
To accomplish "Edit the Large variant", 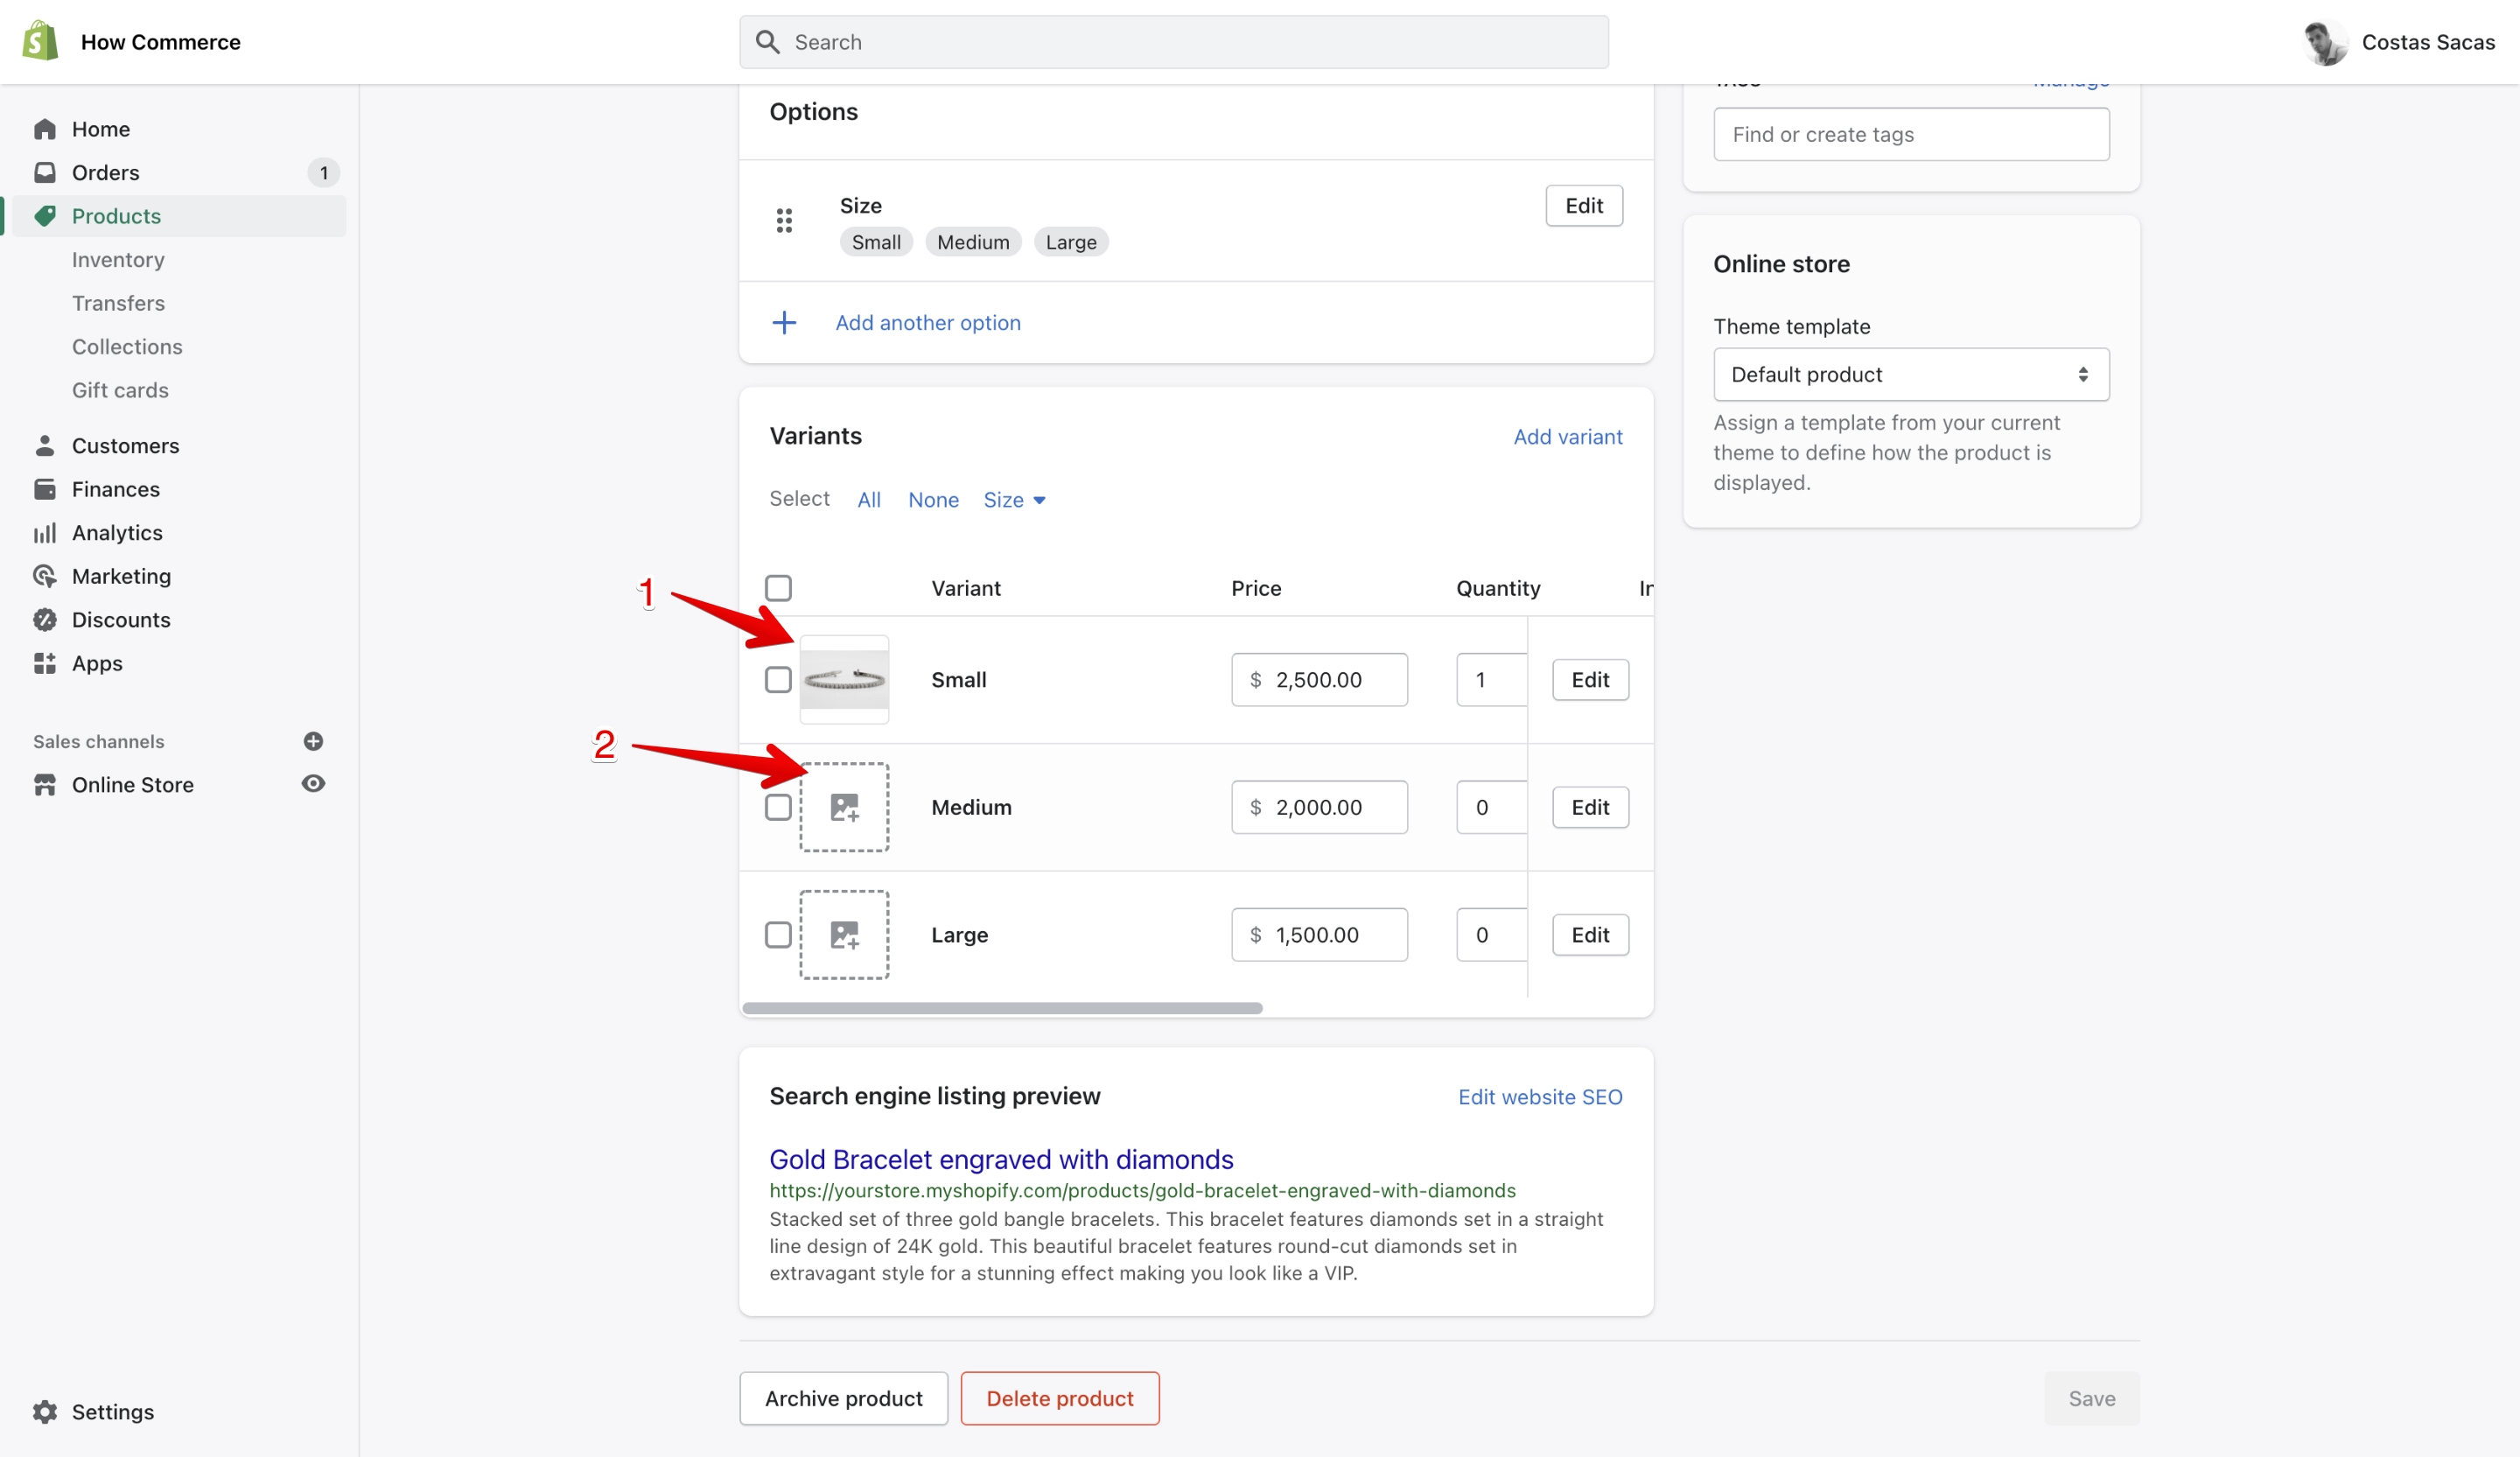I will (1590, 934).
